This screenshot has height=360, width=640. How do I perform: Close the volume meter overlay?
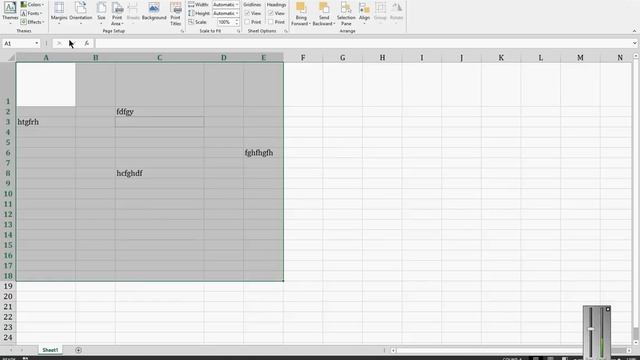(x=607, y=309)
